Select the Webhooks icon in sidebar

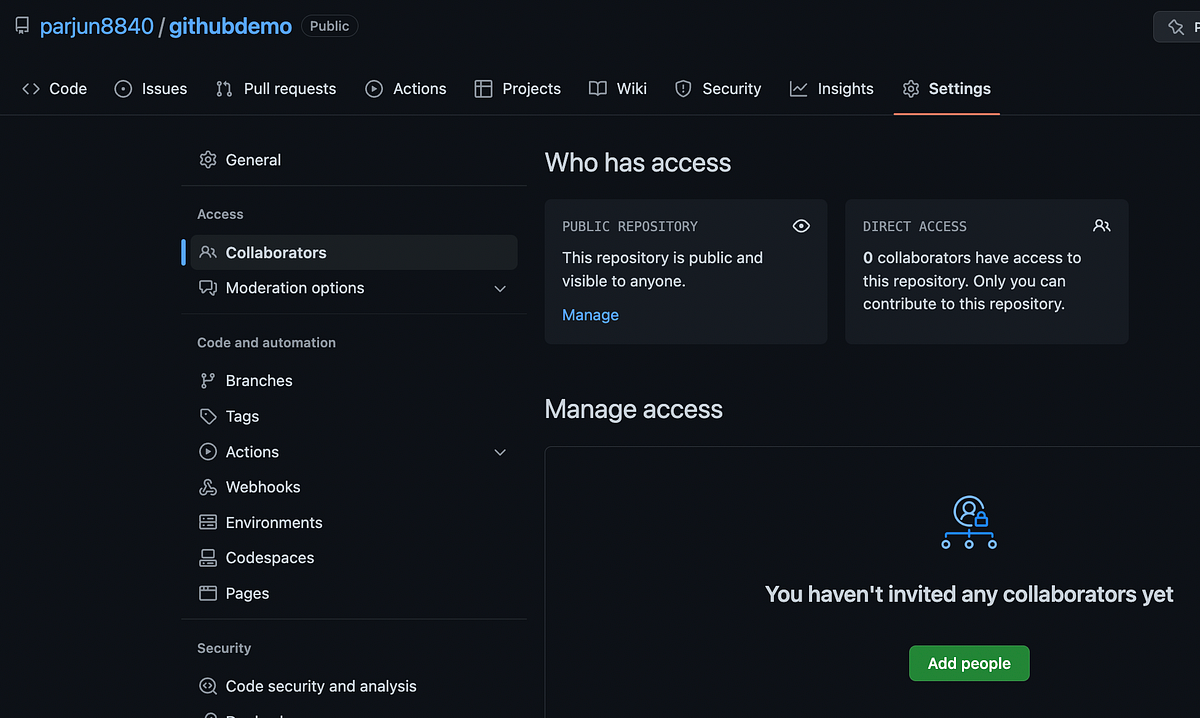tap(208, 487)
